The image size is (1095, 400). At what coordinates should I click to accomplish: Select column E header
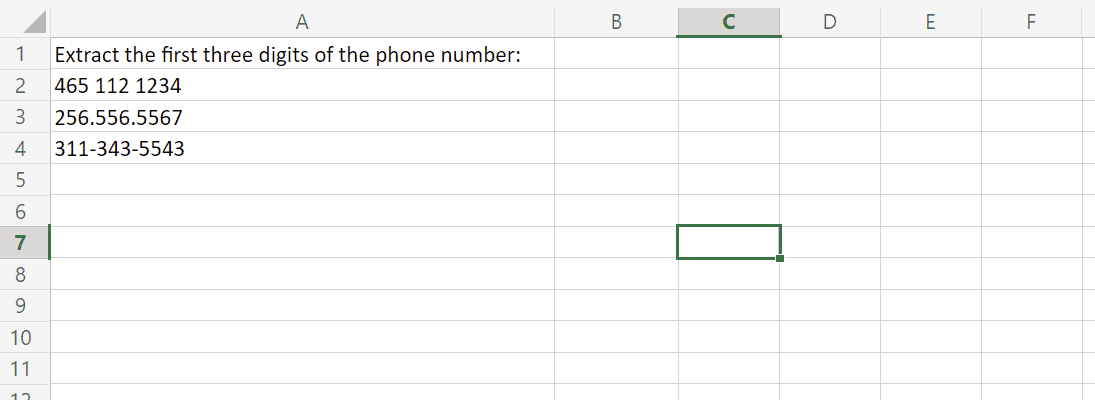pyautogui.click(x=930, y=21)
